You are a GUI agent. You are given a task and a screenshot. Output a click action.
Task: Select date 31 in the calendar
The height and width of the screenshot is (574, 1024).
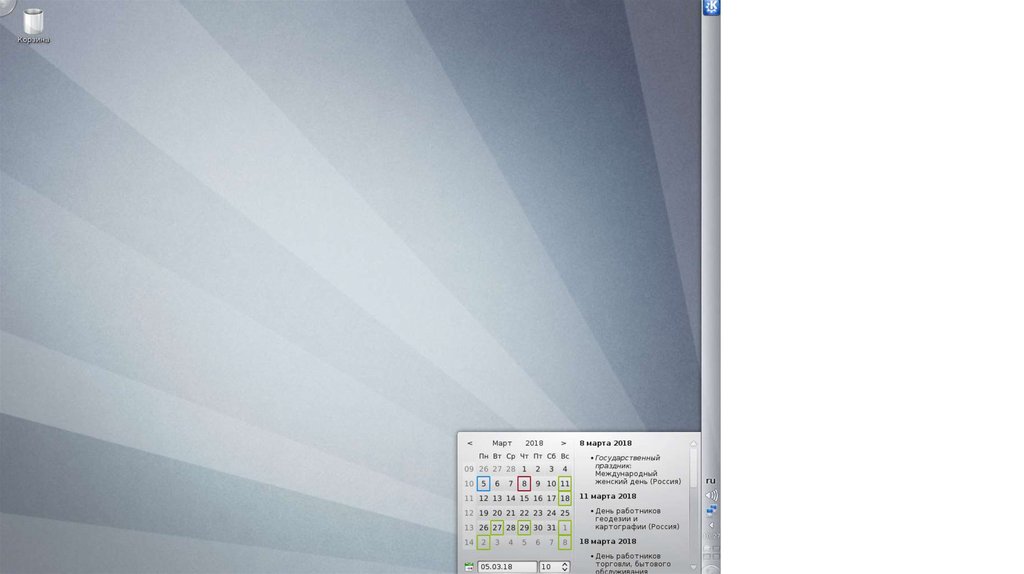pos(551,528)
